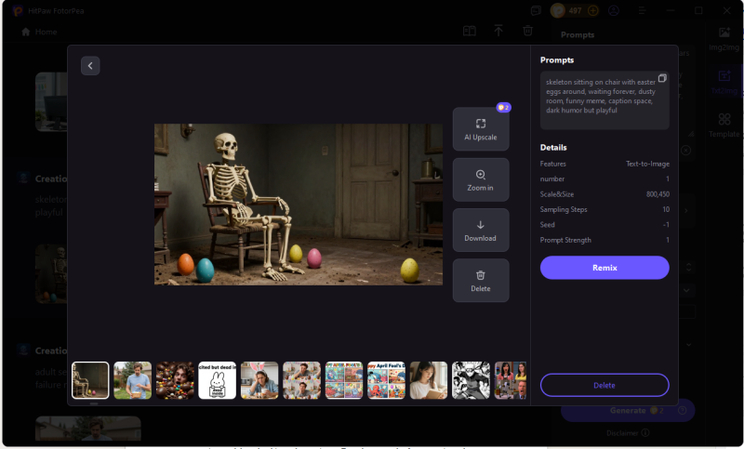The image size is (744, 449).
Task: Download the generated skeleton image
Action: 480,230
